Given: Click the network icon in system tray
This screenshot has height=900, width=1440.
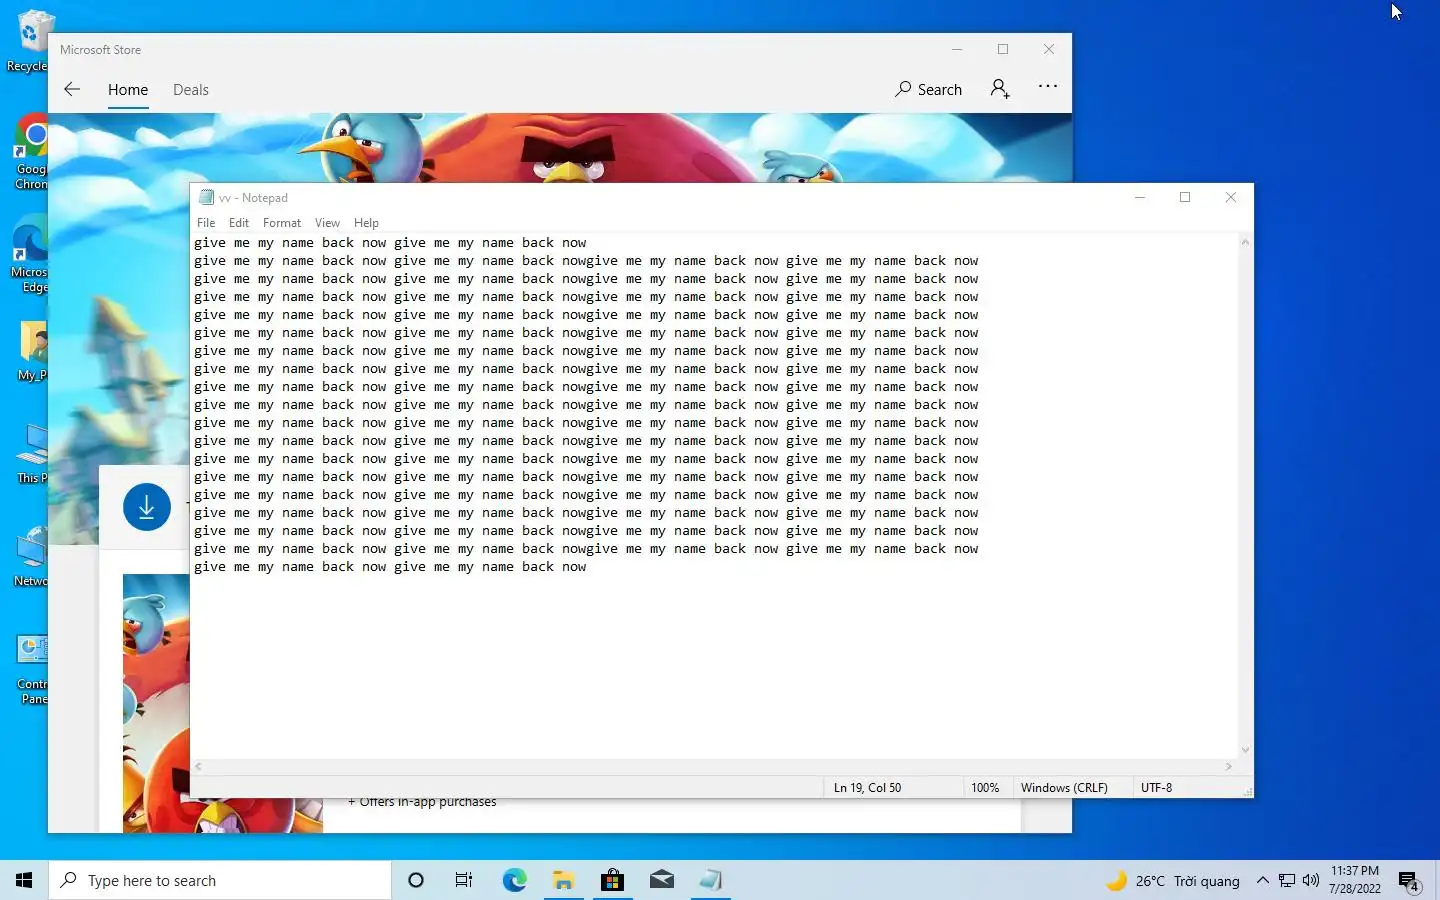Looking at the screenshot, I should point(1287,881).
